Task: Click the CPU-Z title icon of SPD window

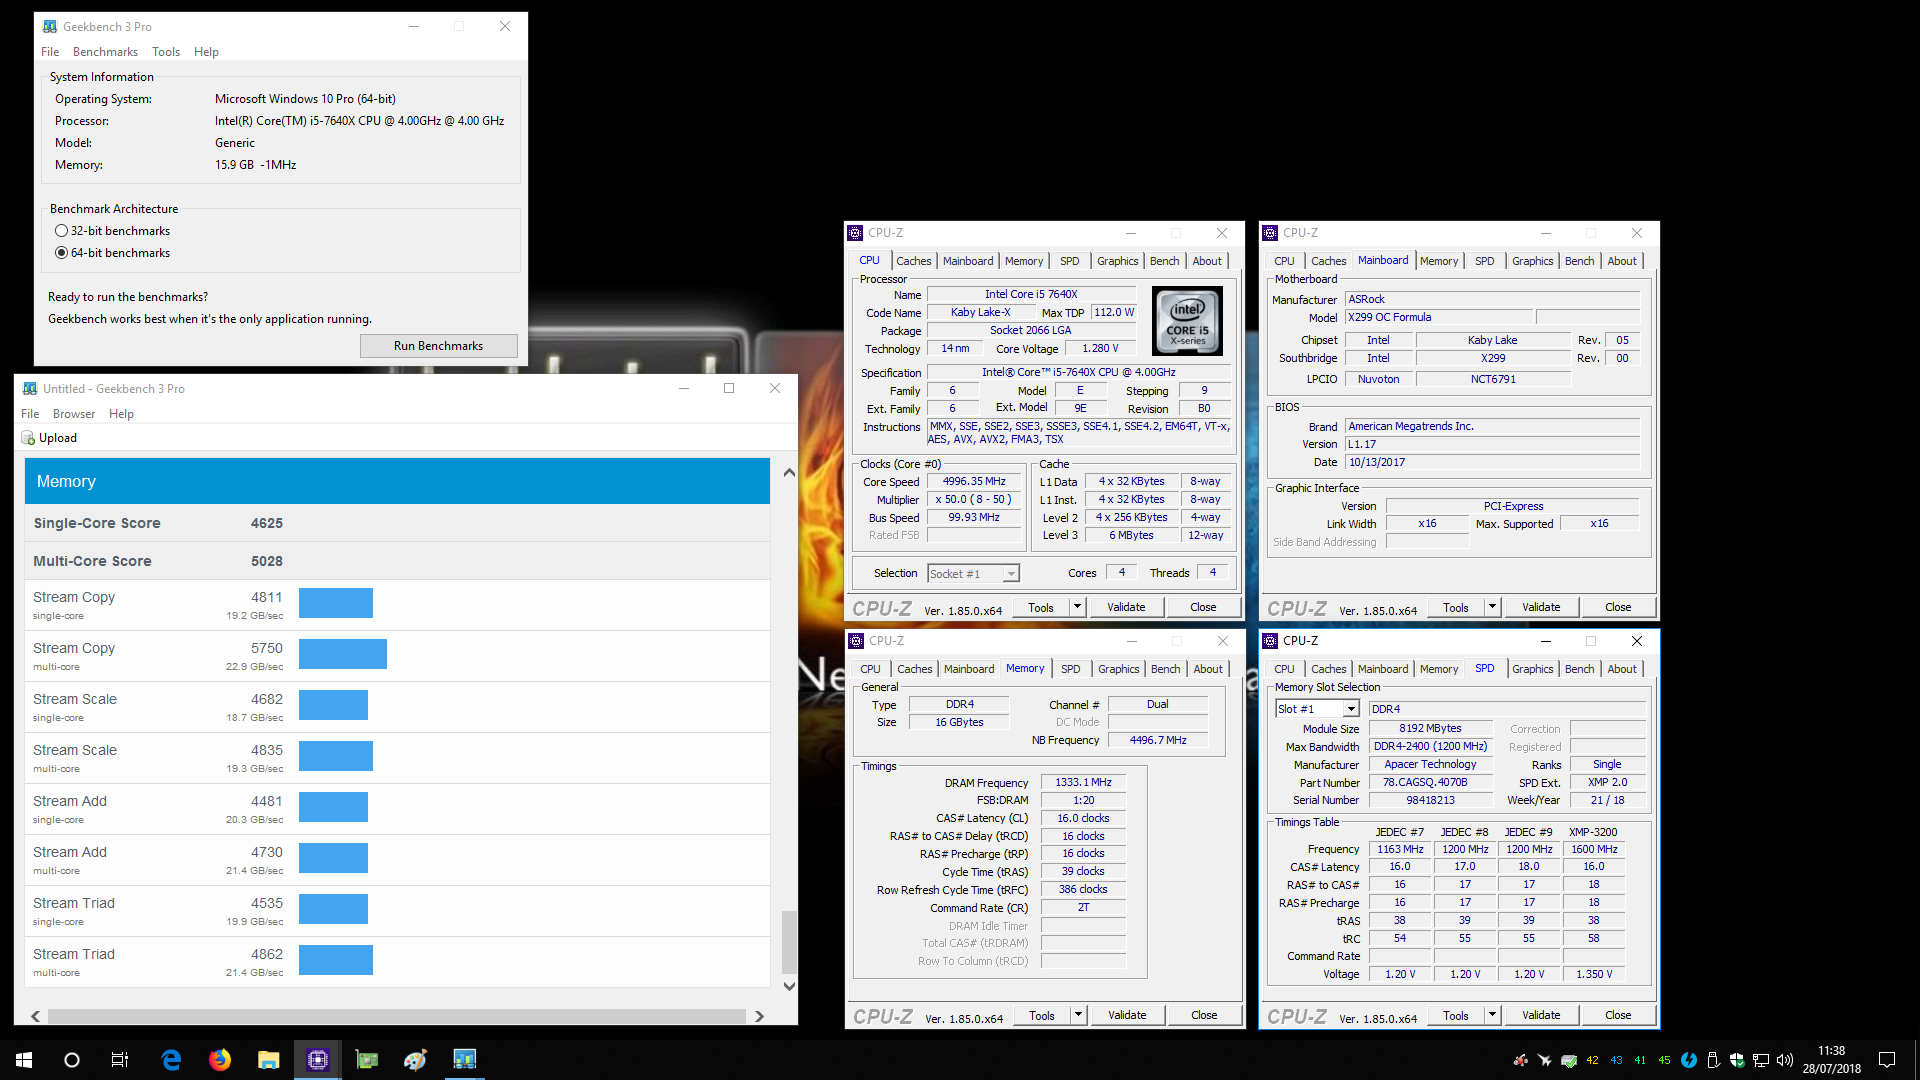Action: 1270,641
